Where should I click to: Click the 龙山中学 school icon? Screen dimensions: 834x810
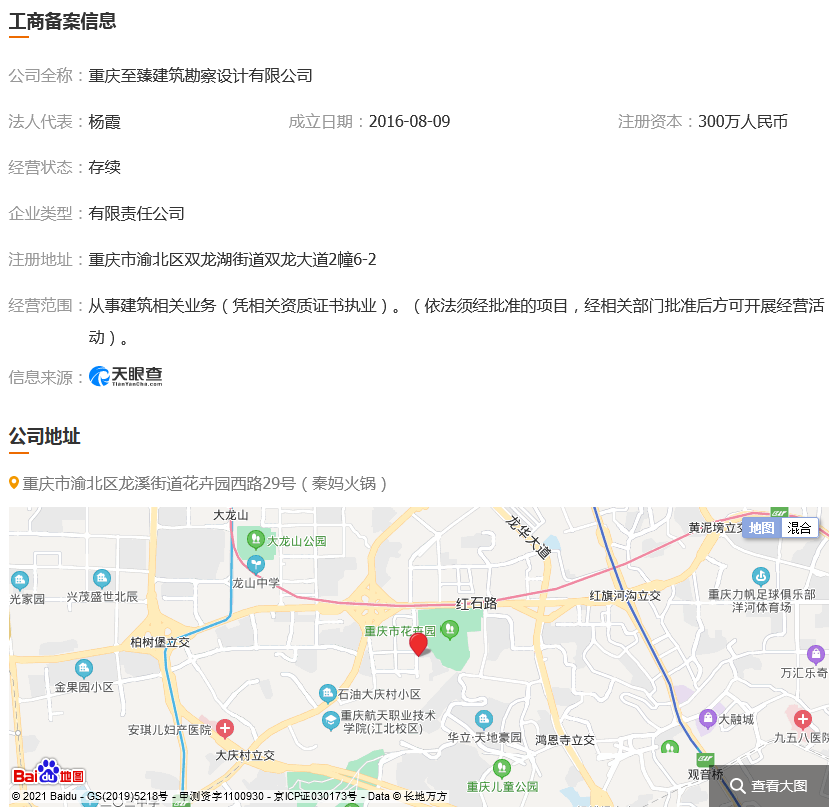click(256, 564)
